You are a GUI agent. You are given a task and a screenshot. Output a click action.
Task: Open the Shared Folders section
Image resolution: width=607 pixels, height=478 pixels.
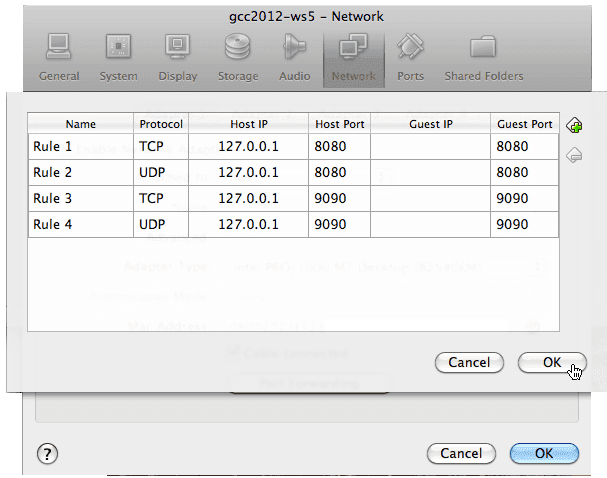point(483,57)
